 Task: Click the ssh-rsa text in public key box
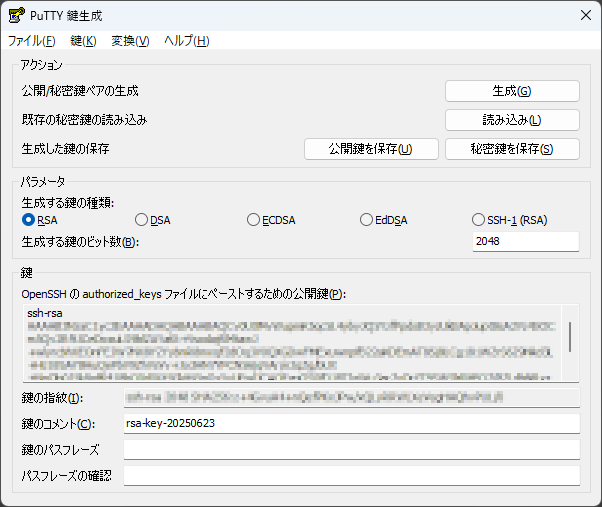45,313
